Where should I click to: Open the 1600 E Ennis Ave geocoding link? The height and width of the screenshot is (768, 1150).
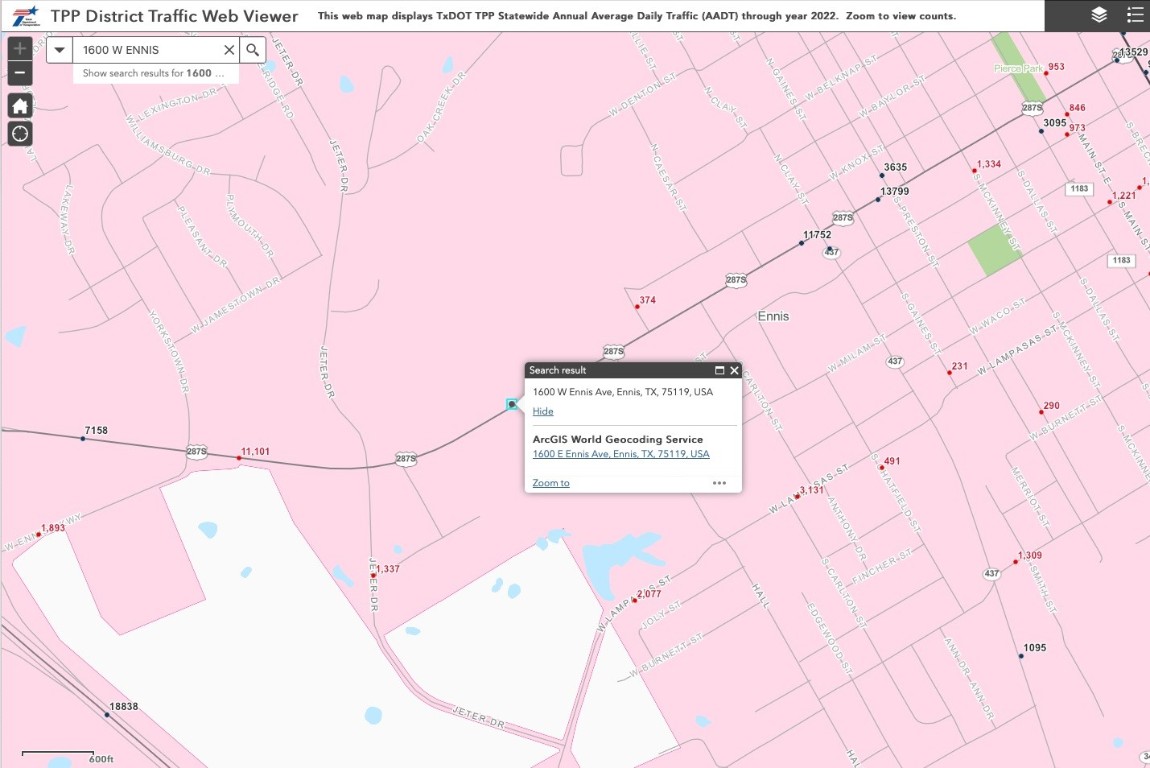coord(621,454)
